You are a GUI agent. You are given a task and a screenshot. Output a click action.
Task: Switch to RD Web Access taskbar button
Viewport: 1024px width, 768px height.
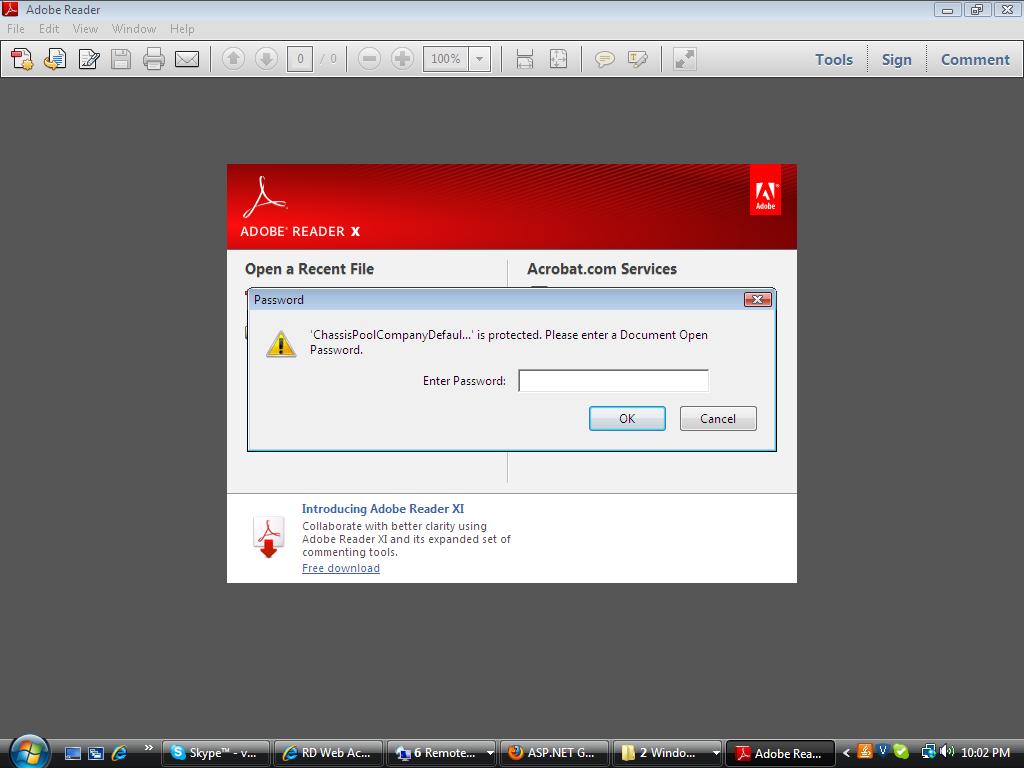point(328,753)
